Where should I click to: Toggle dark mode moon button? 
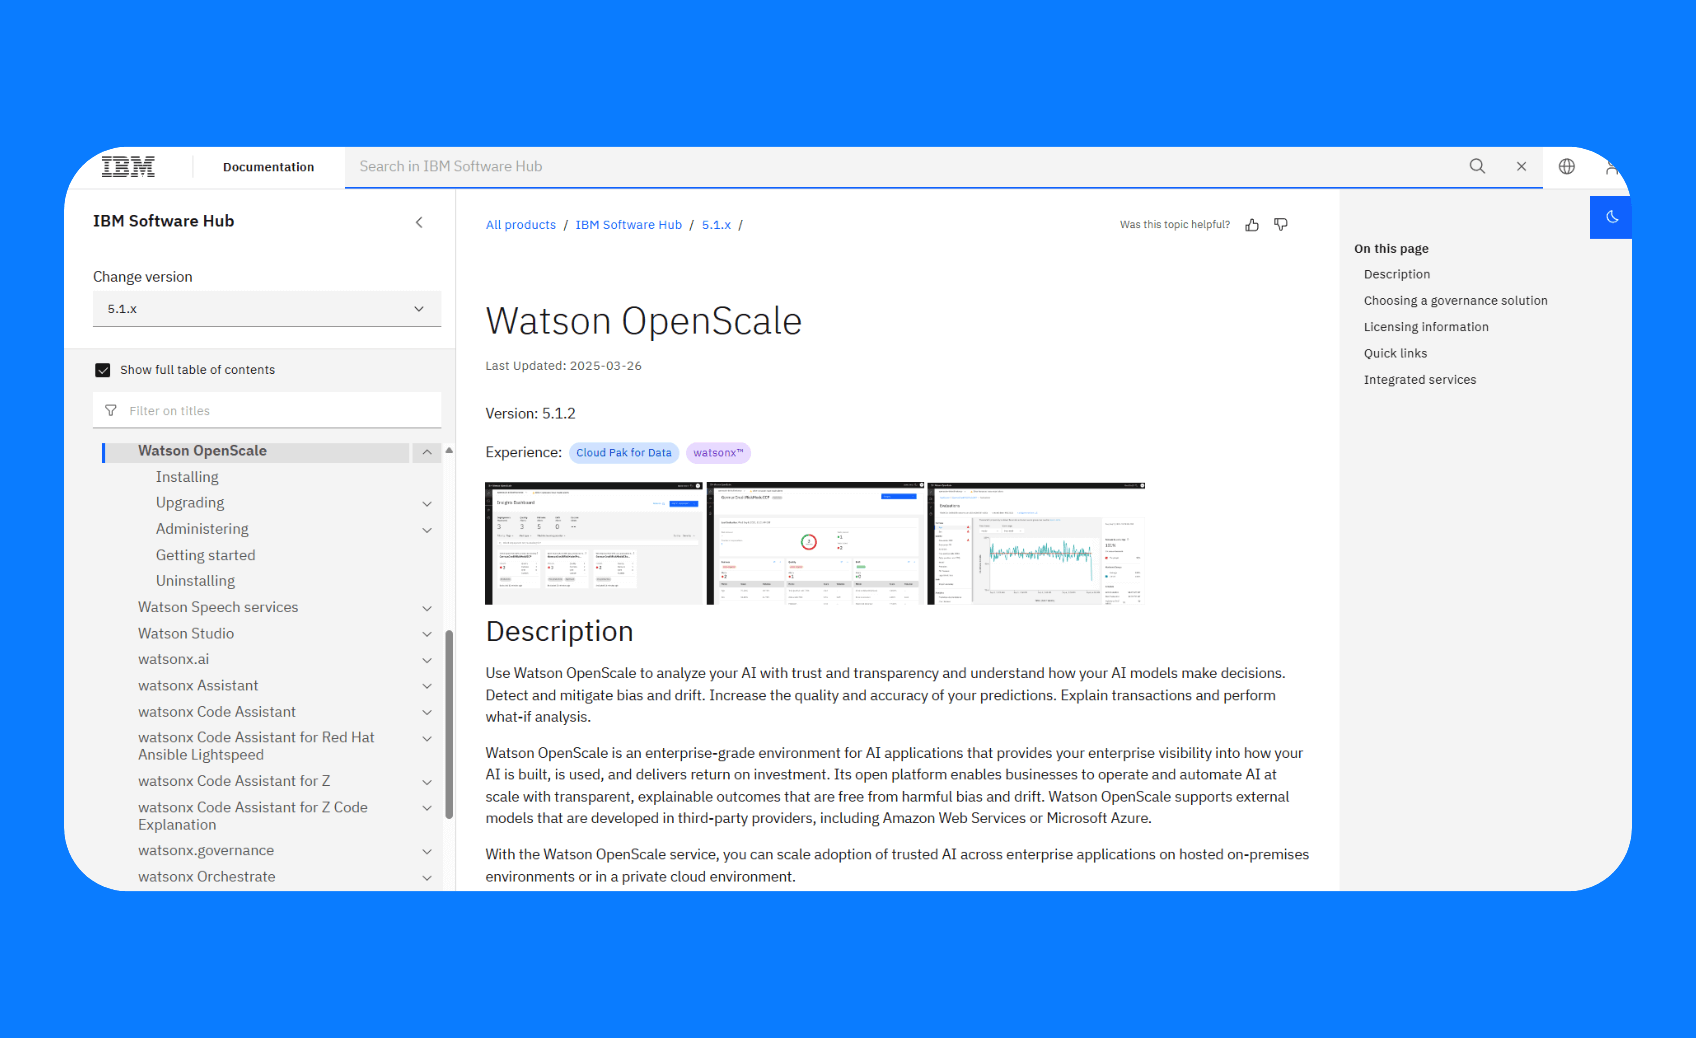(x=1611, y=217)
